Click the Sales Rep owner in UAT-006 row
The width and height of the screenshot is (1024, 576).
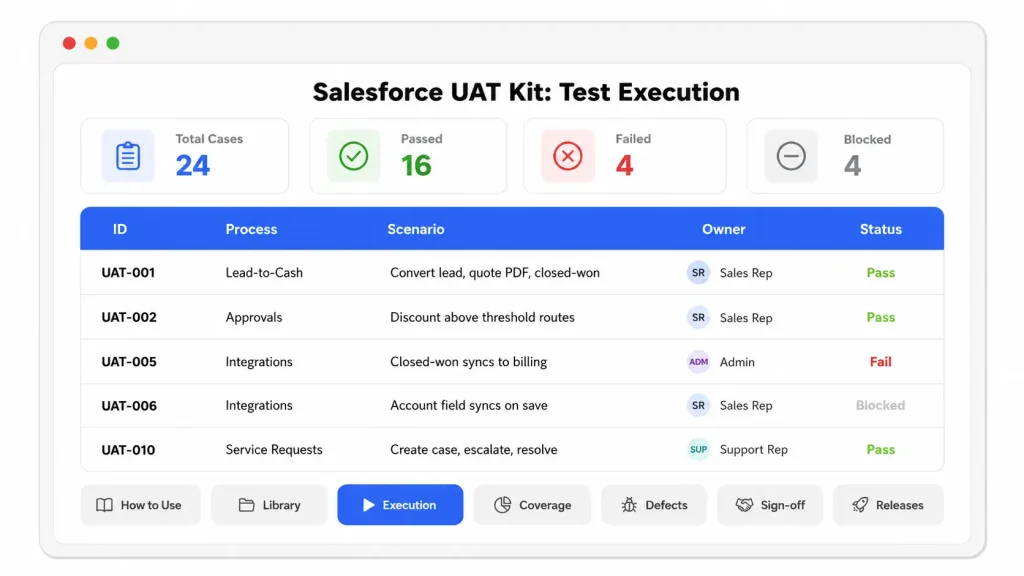746,406
